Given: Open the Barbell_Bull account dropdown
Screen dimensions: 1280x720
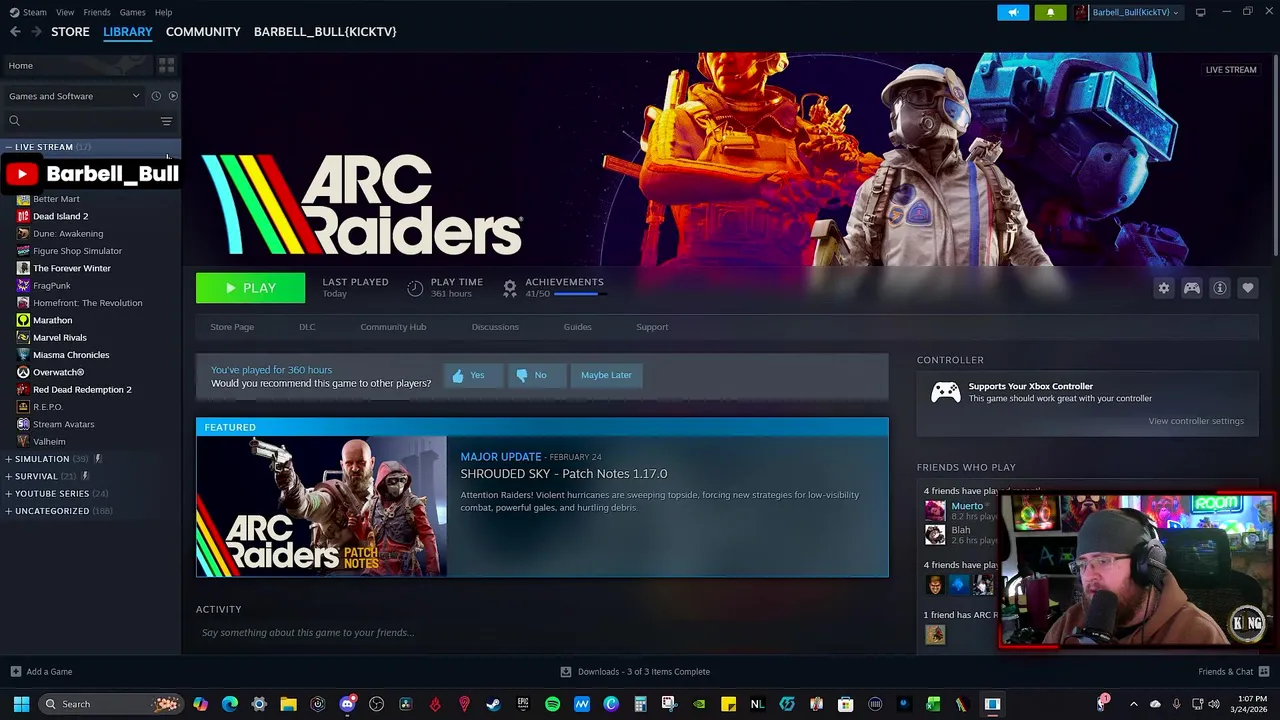Looking at the screenshot, I should 1127,12.
